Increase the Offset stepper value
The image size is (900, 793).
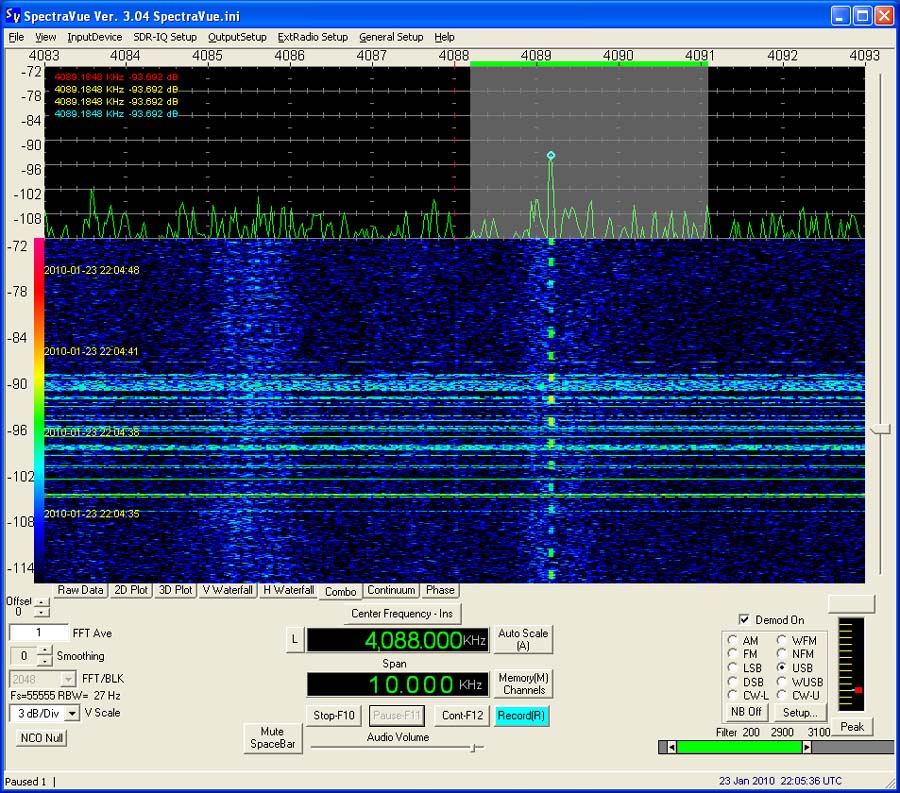(x=42, y=602)
